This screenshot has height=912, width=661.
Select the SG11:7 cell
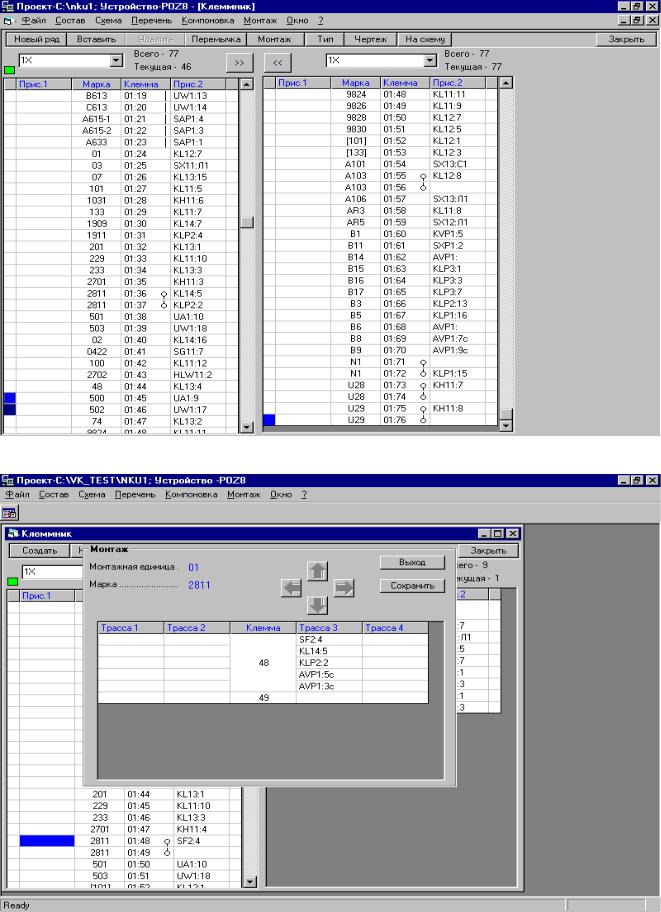tap(198, 351)
